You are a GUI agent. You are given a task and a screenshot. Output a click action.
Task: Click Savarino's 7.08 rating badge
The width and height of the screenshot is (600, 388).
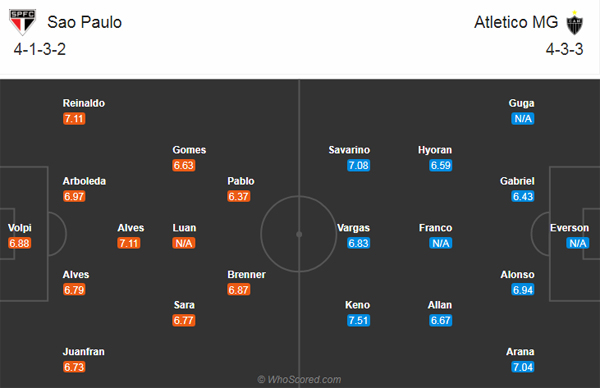[x=359, y=165]
